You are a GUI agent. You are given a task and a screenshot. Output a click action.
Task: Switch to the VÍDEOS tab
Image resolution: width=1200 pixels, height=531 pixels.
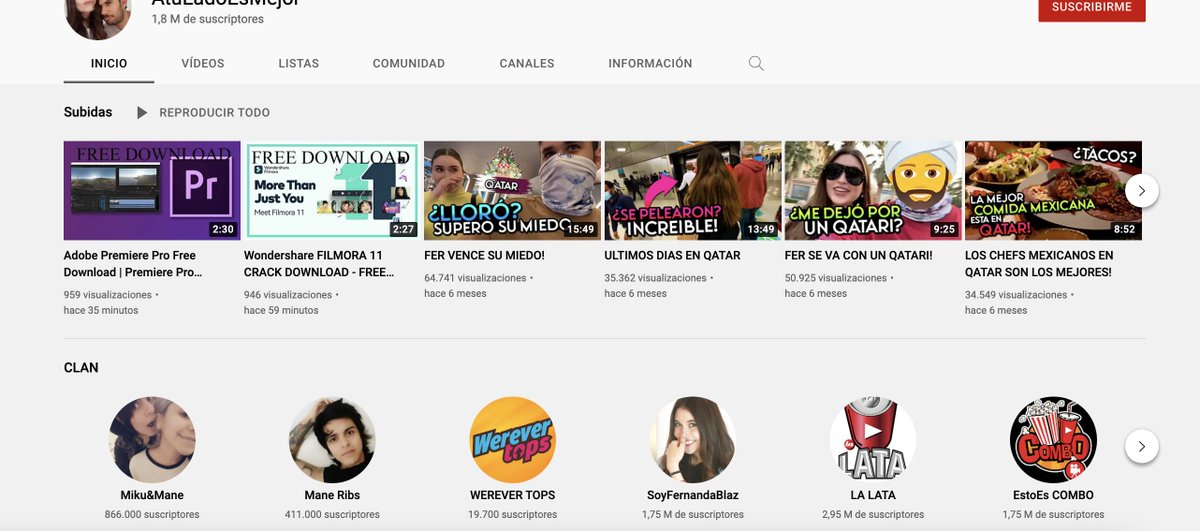coord(203,63)
